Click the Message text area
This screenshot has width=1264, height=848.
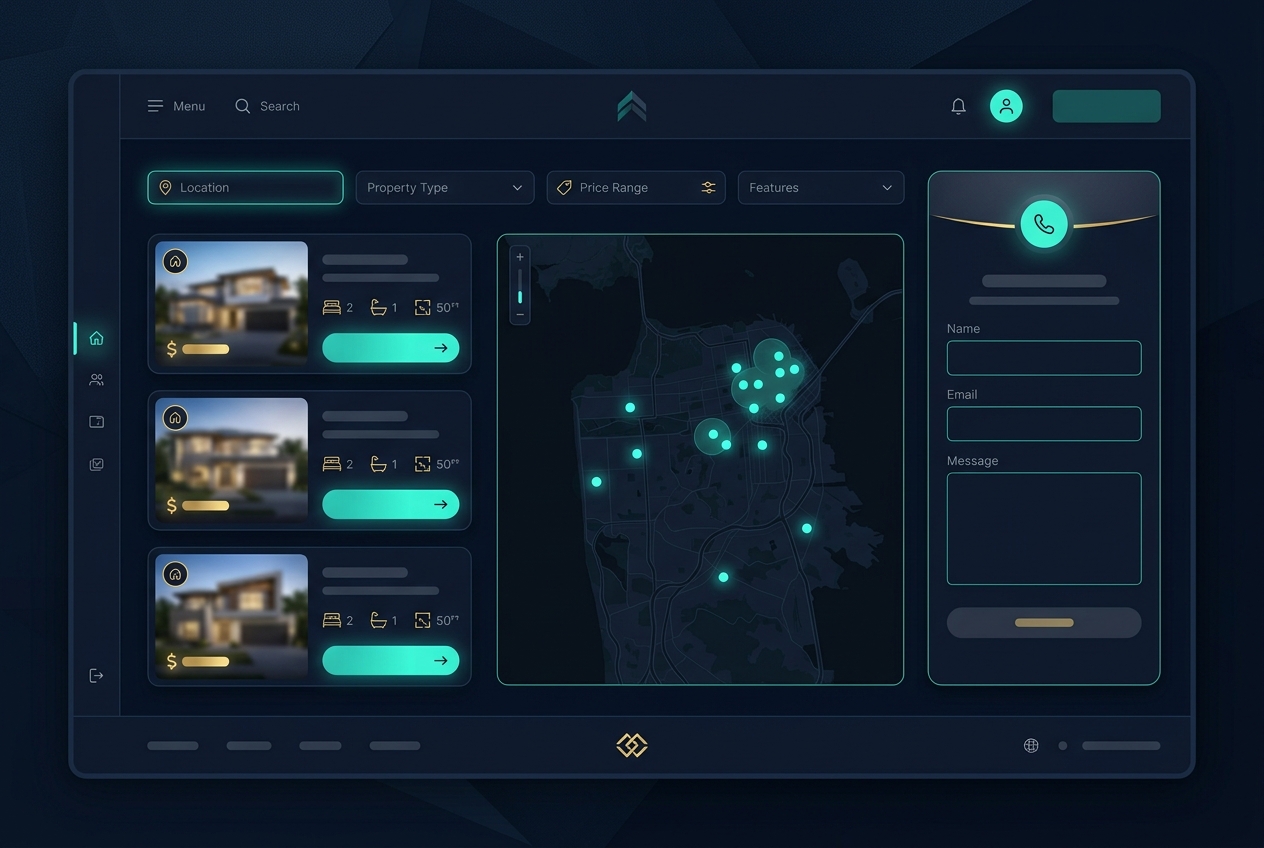pos(1044,528)
